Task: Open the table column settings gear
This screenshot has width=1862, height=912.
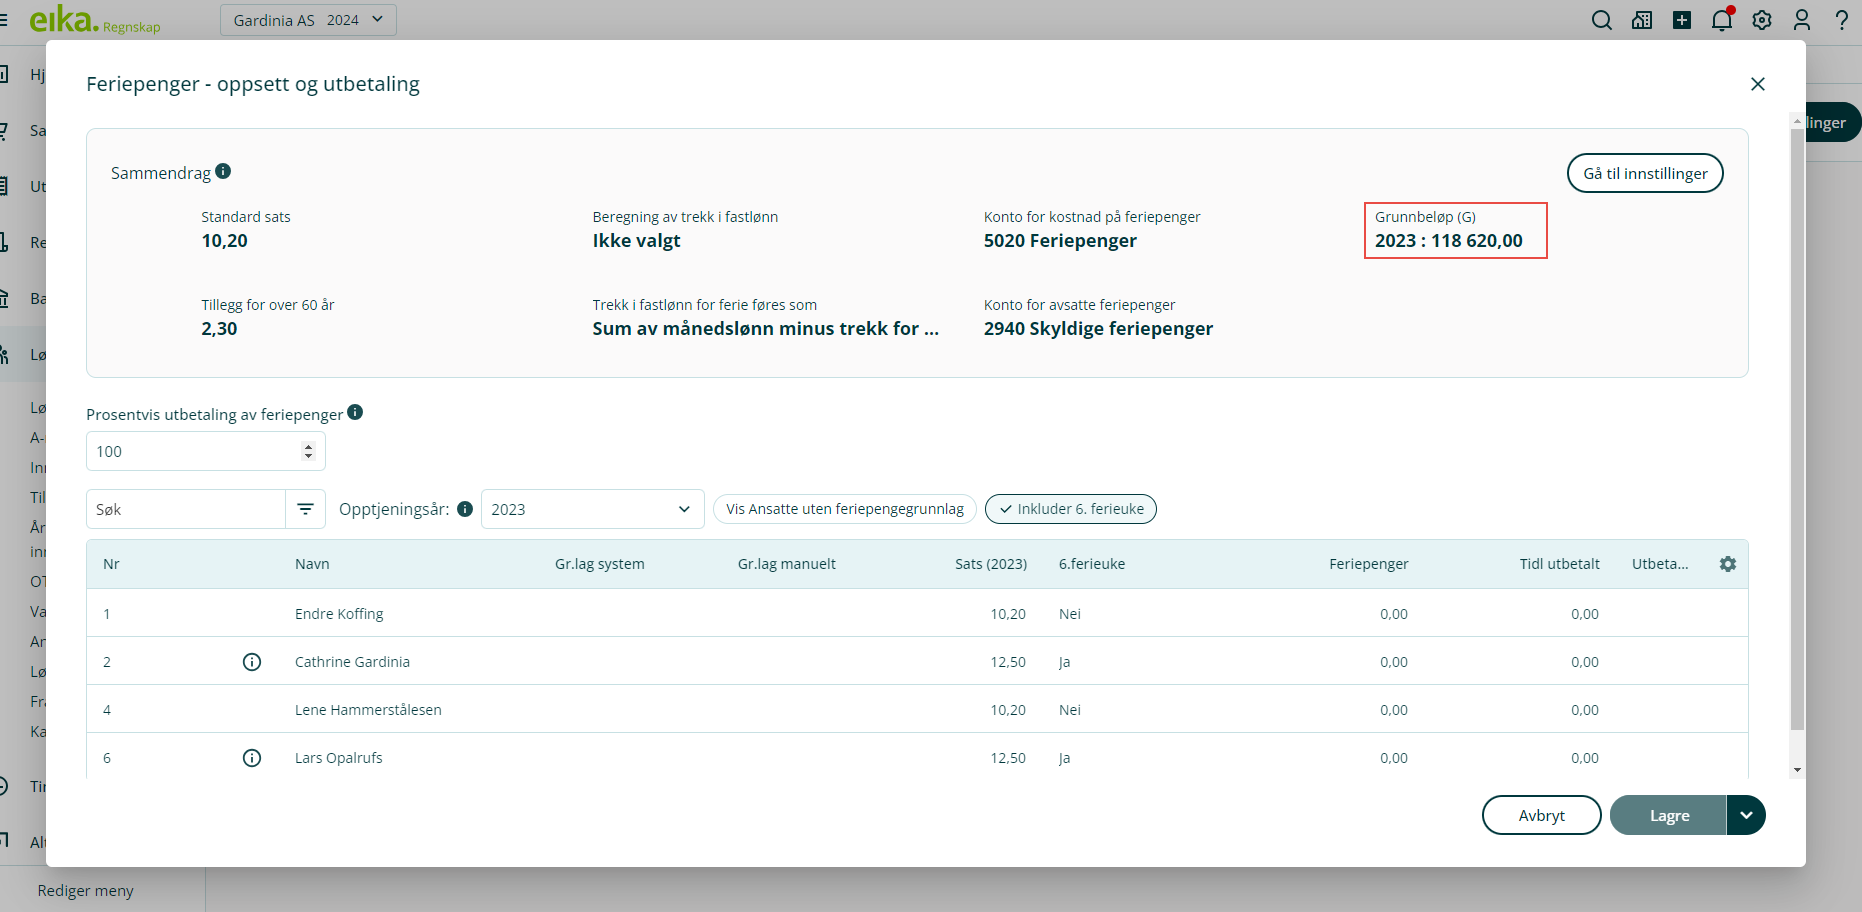Action: tap(1727, 564)
